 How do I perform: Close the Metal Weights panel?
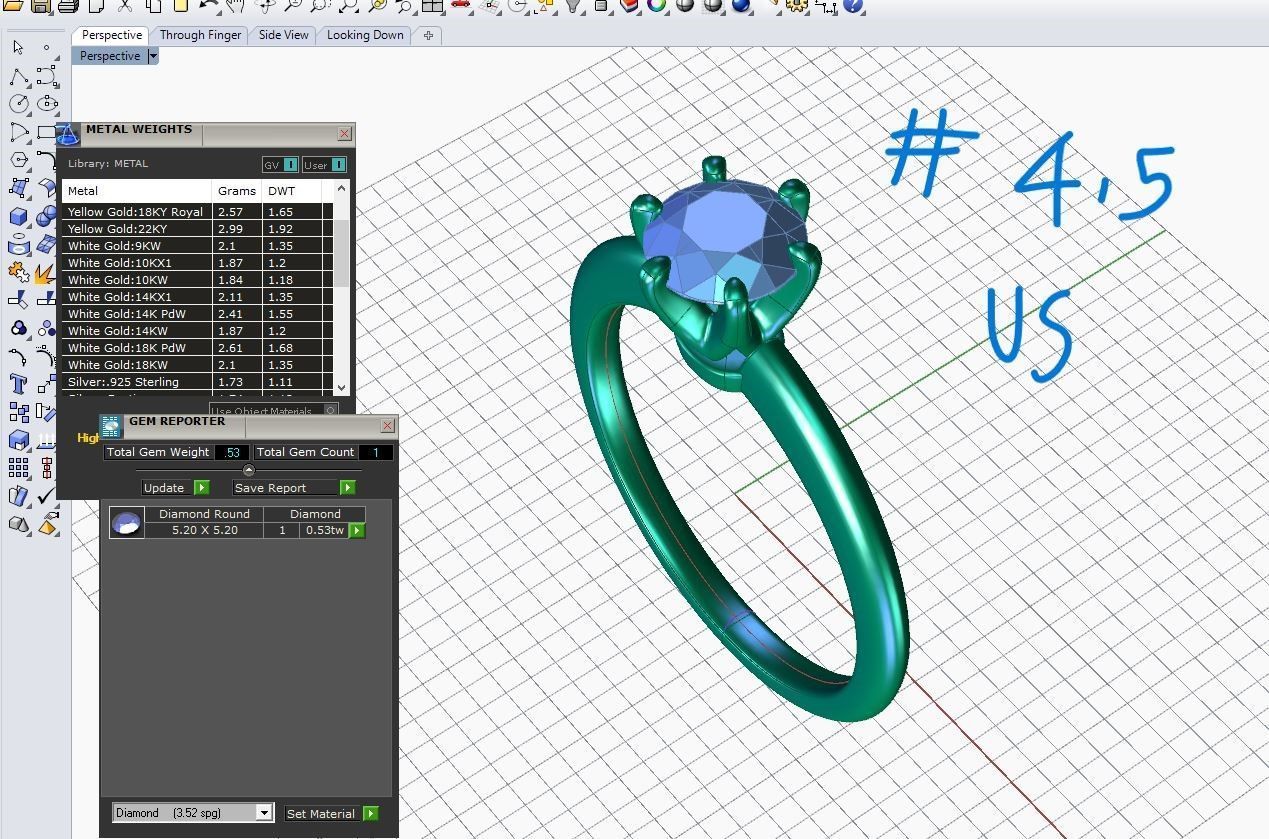pyautogui.click(x=345, y=133)
